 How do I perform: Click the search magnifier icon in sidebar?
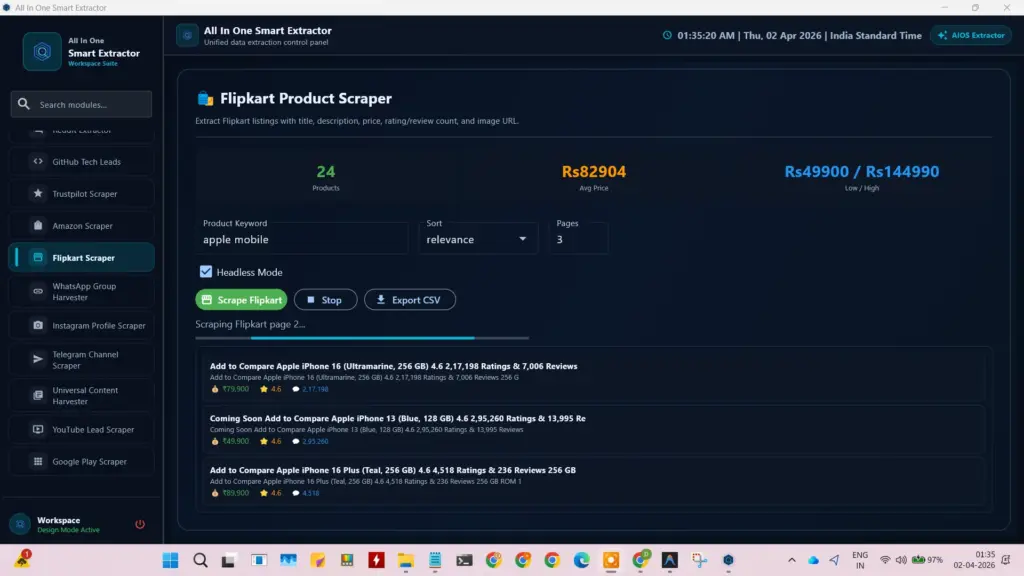coord(24,104)
